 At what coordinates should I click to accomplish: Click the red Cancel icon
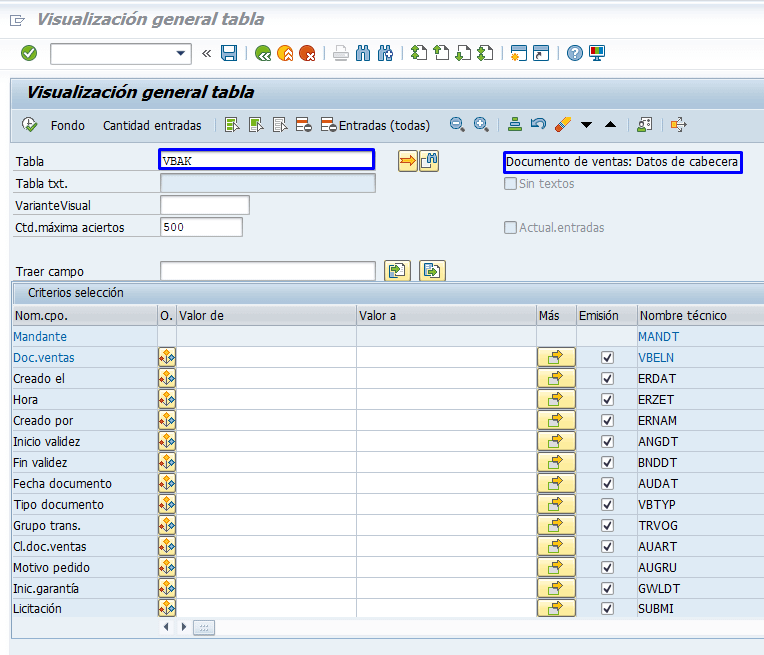pos(307,53)
